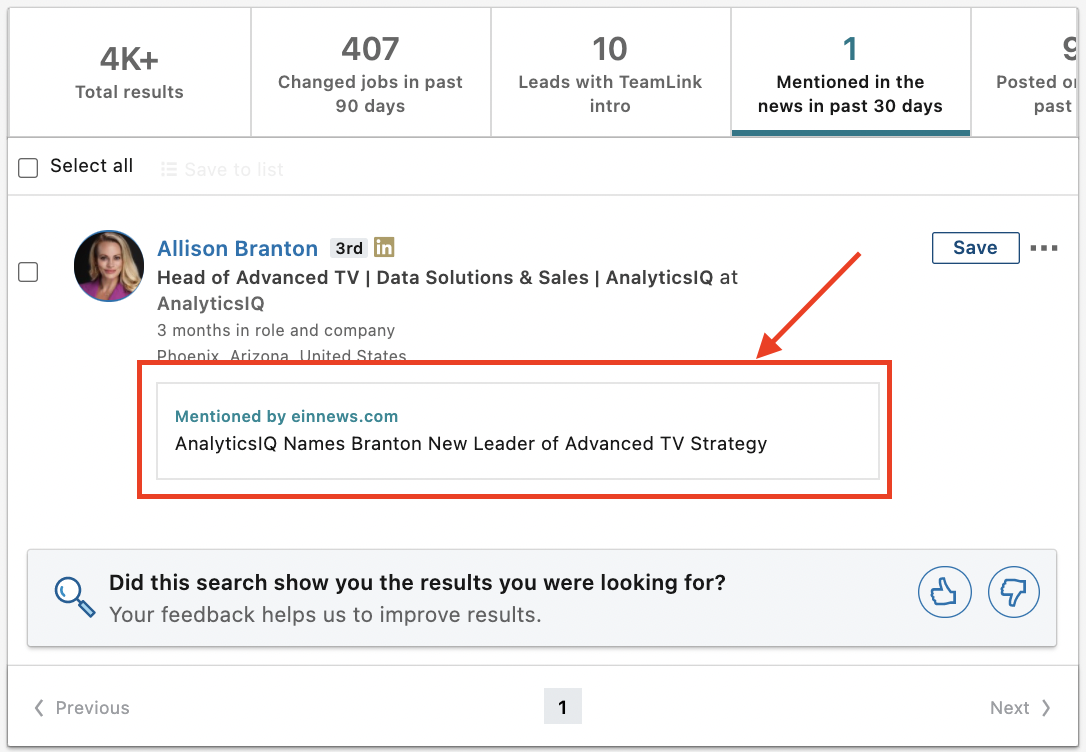Click the magnifier search feedback icon
Viewport: 1086px width, 752px height.
coord(74,597)
